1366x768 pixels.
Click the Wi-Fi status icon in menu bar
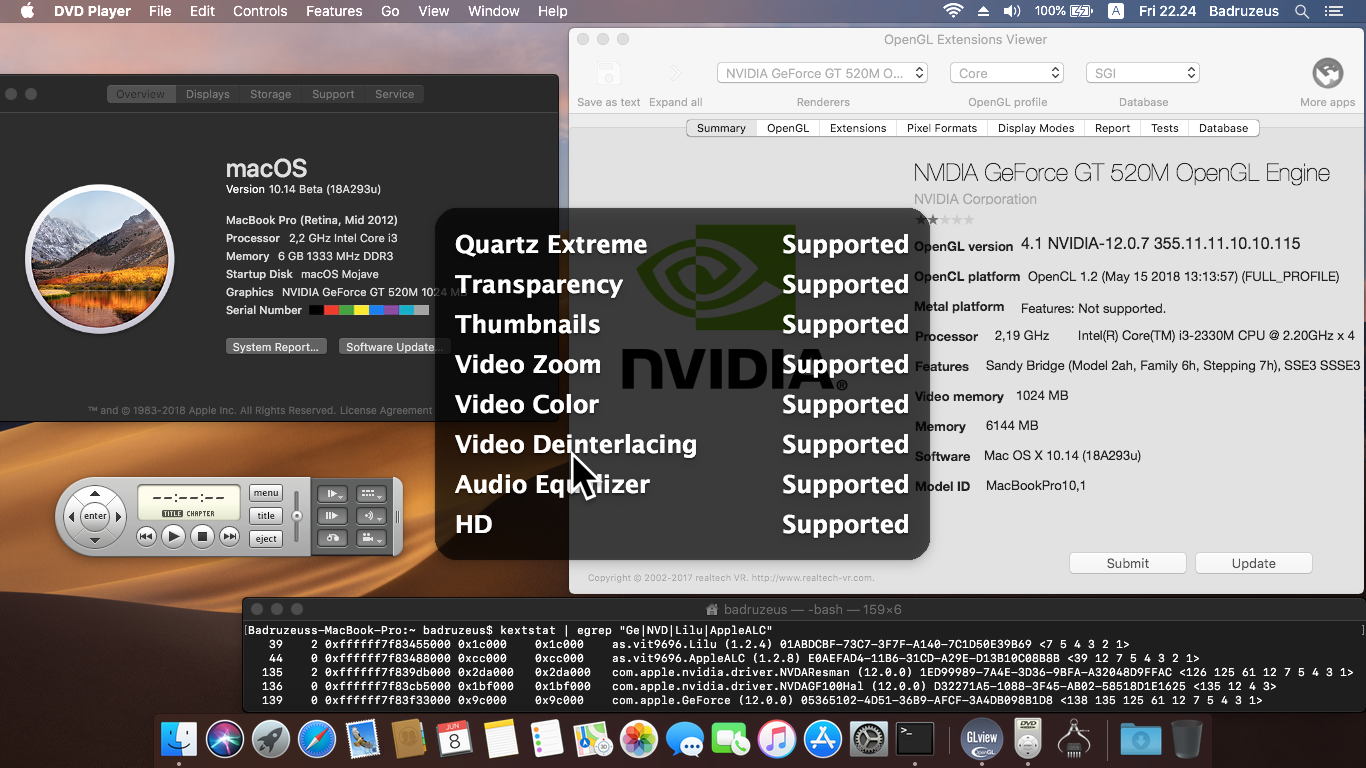coord(953,11)
